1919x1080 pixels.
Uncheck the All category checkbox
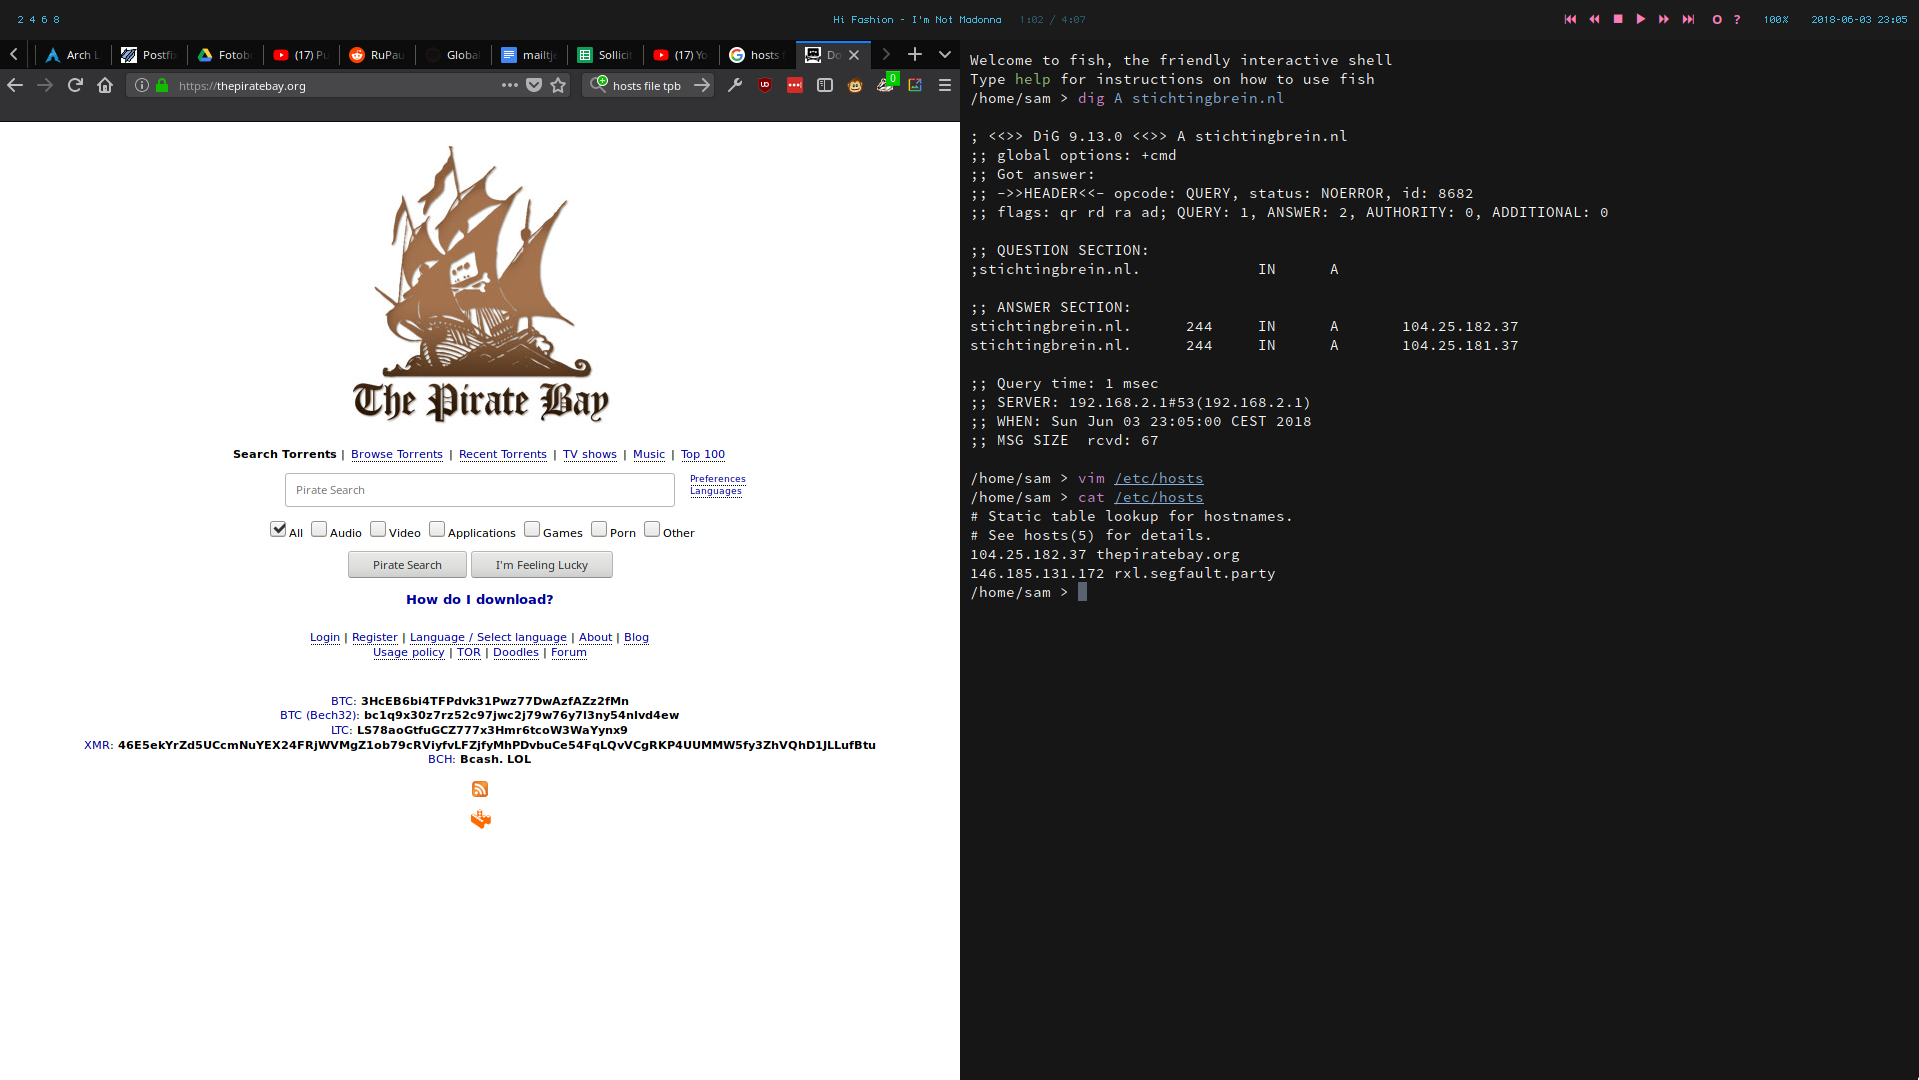click(x=278, y=529)
